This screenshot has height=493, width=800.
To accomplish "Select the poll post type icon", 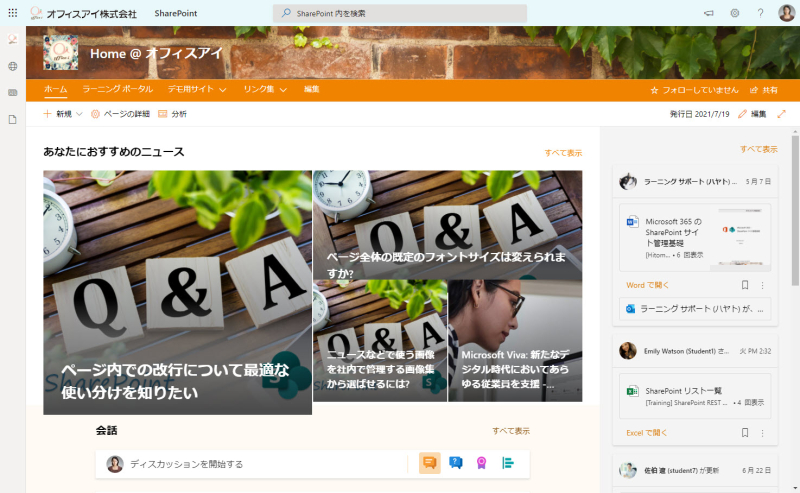I will 508,463.
